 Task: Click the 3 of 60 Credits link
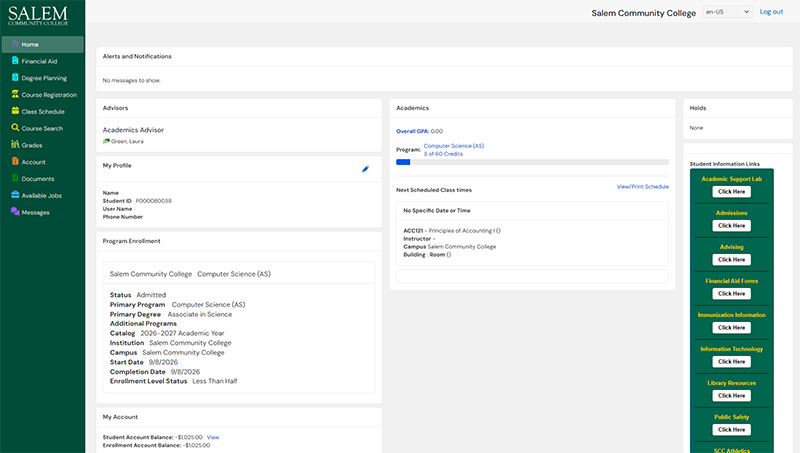tap(443, 154)
